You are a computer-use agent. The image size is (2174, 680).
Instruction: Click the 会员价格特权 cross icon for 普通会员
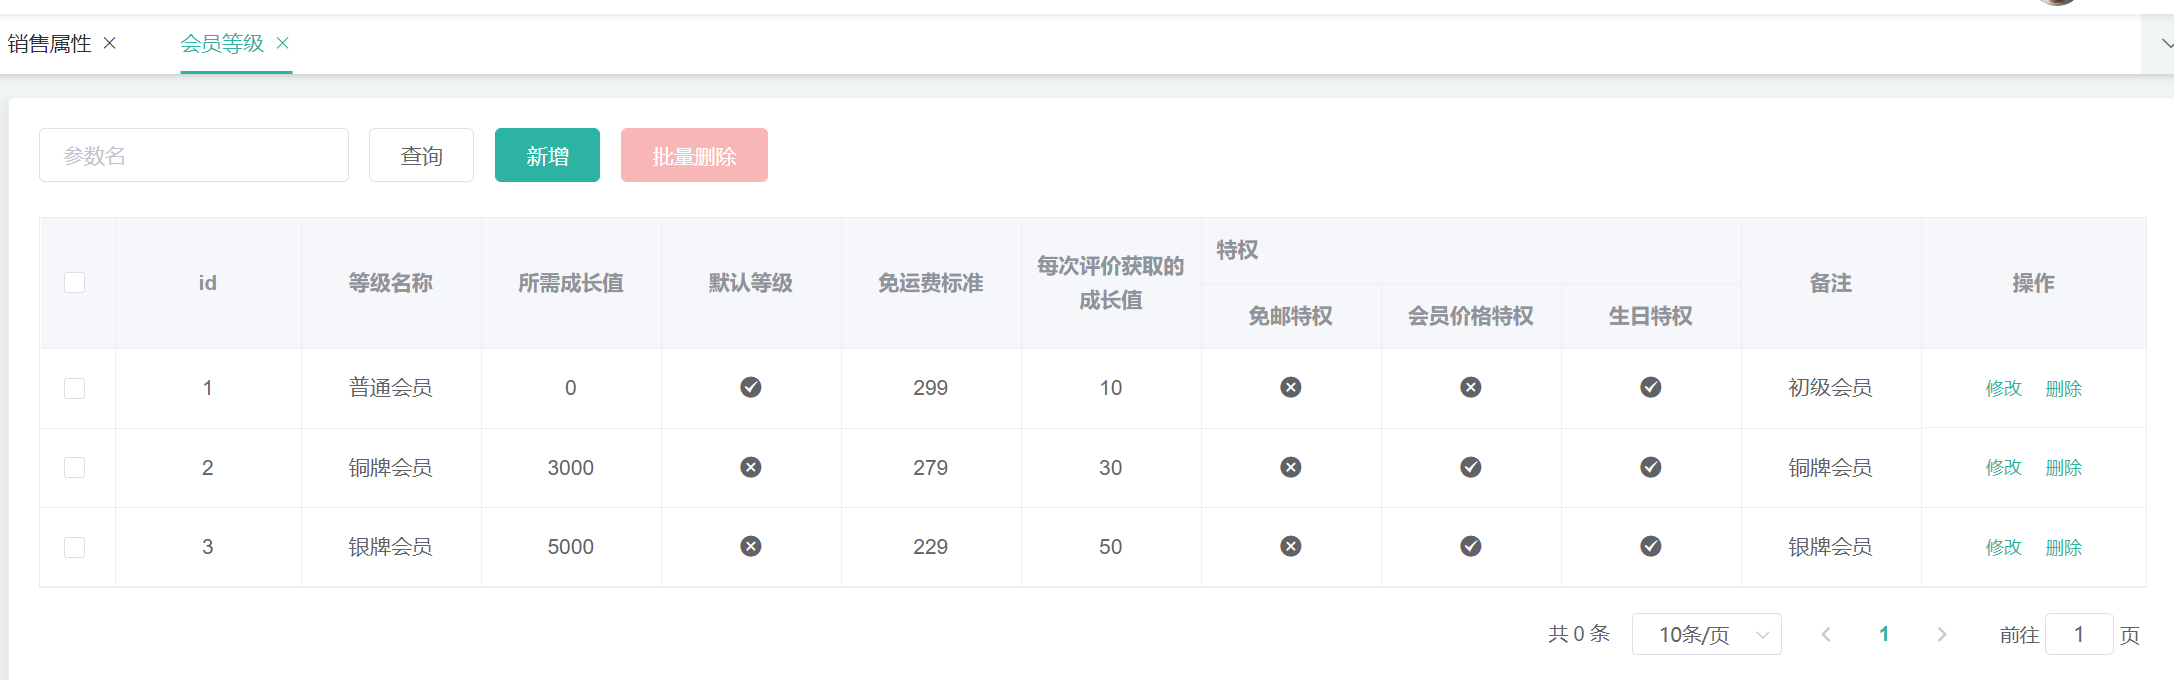1471,387
